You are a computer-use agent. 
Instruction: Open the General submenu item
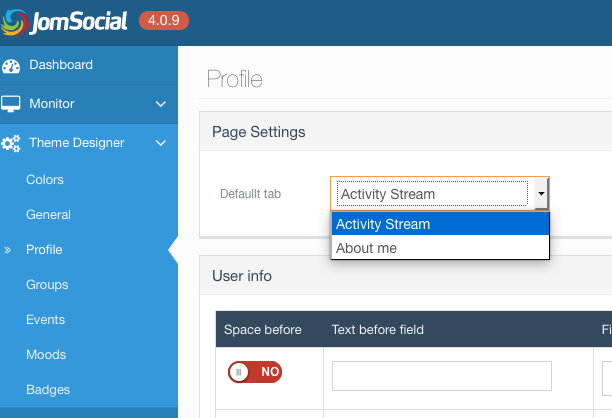point(48,215)
